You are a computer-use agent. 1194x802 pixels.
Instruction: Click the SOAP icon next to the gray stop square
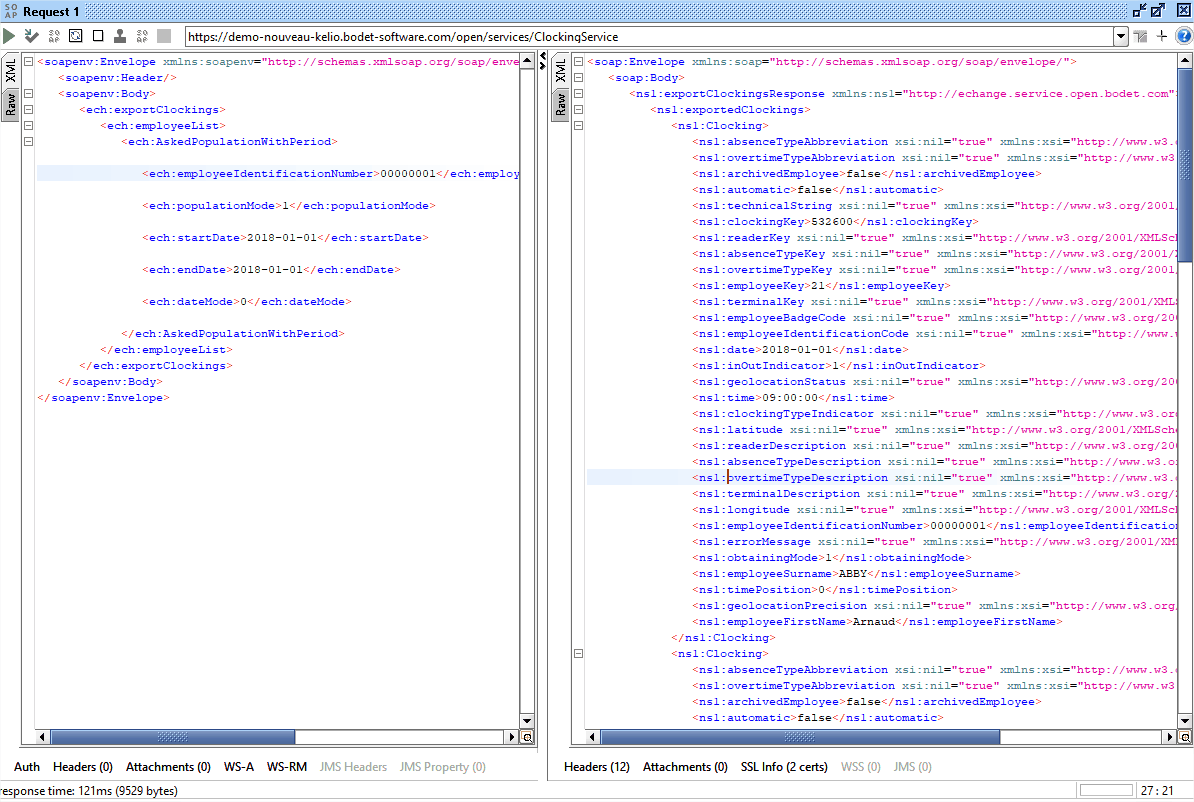pos(142,36)
